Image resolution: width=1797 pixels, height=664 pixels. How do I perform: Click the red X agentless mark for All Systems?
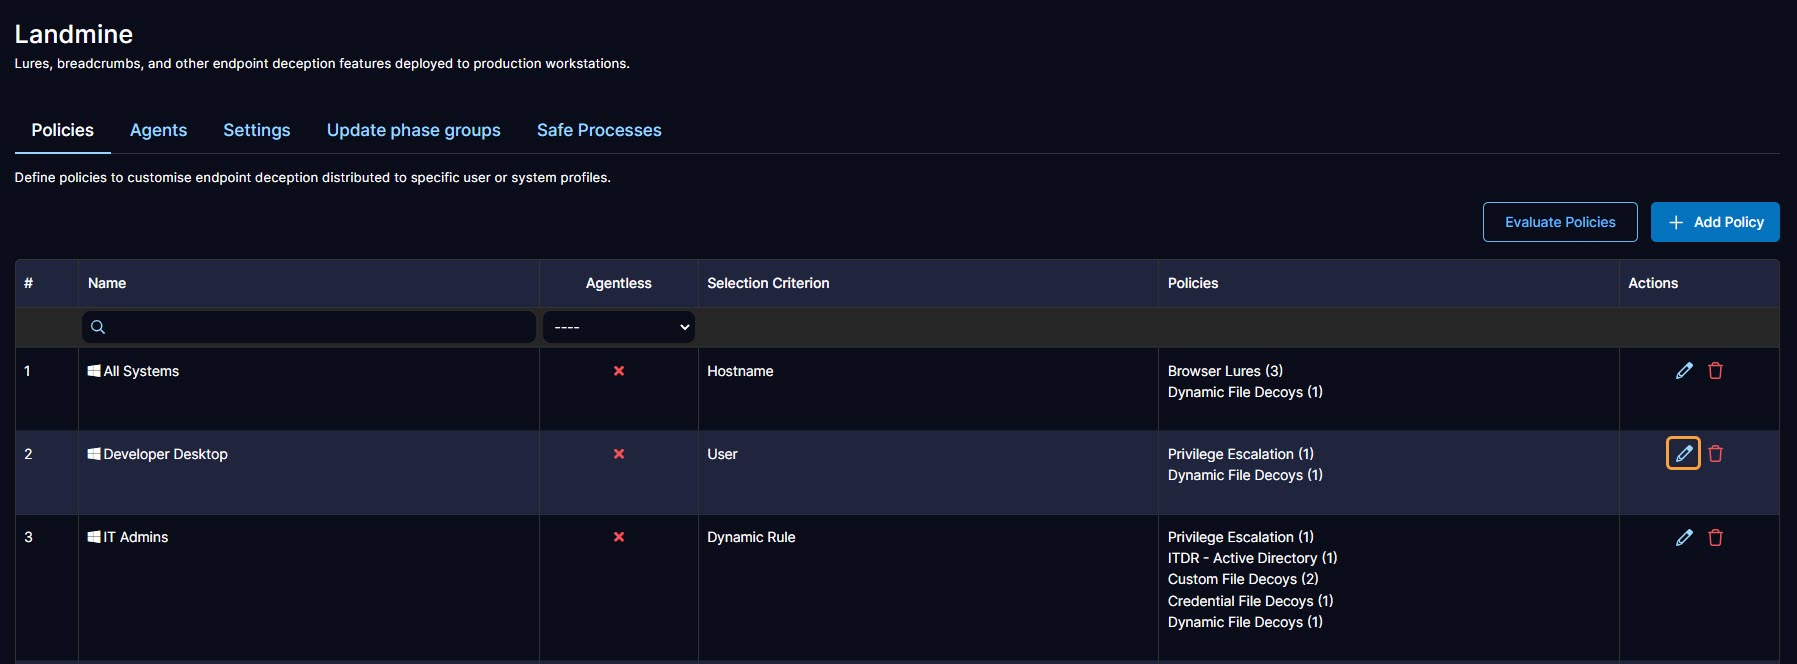(619, 371)
